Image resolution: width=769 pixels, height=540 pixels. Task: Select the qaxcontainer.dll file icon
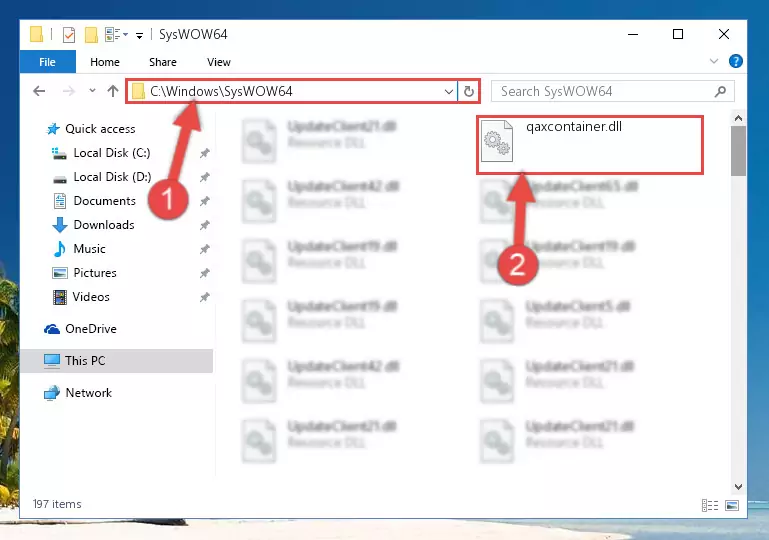pyautogui.click(x=497, y=141)
